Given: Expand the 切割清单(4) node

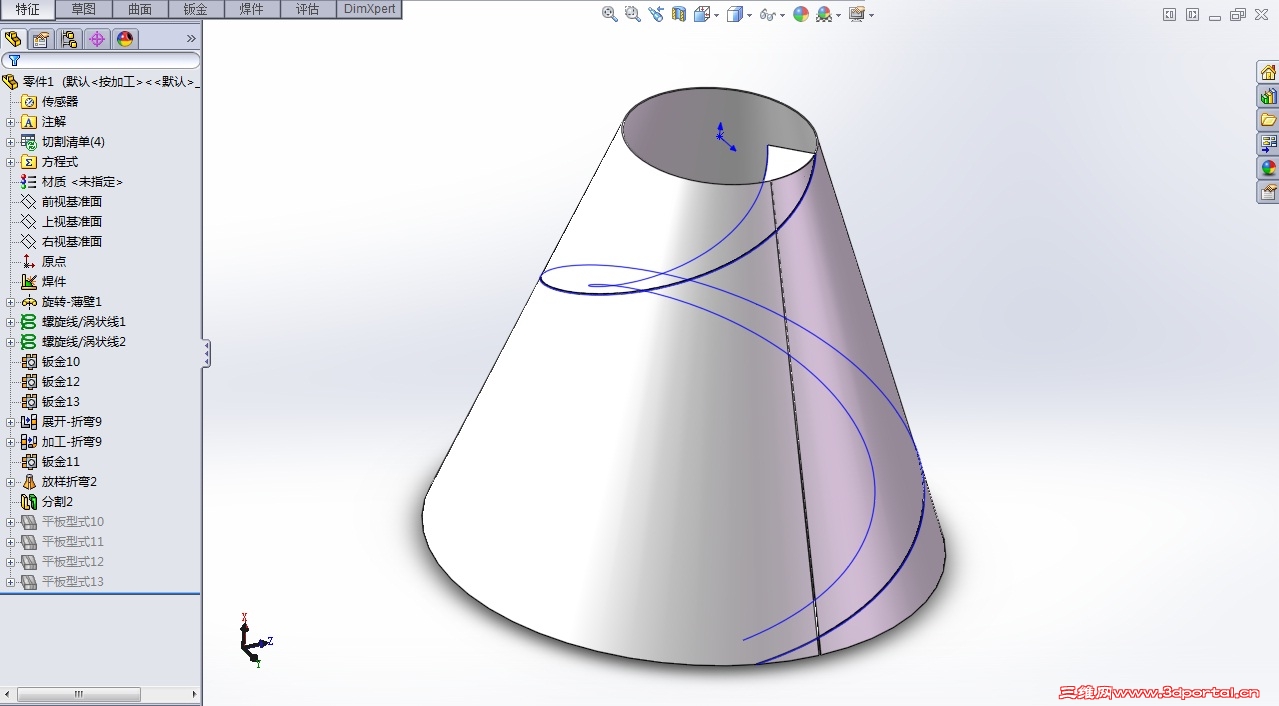Looking at the screenshot, I should (11, 142).
